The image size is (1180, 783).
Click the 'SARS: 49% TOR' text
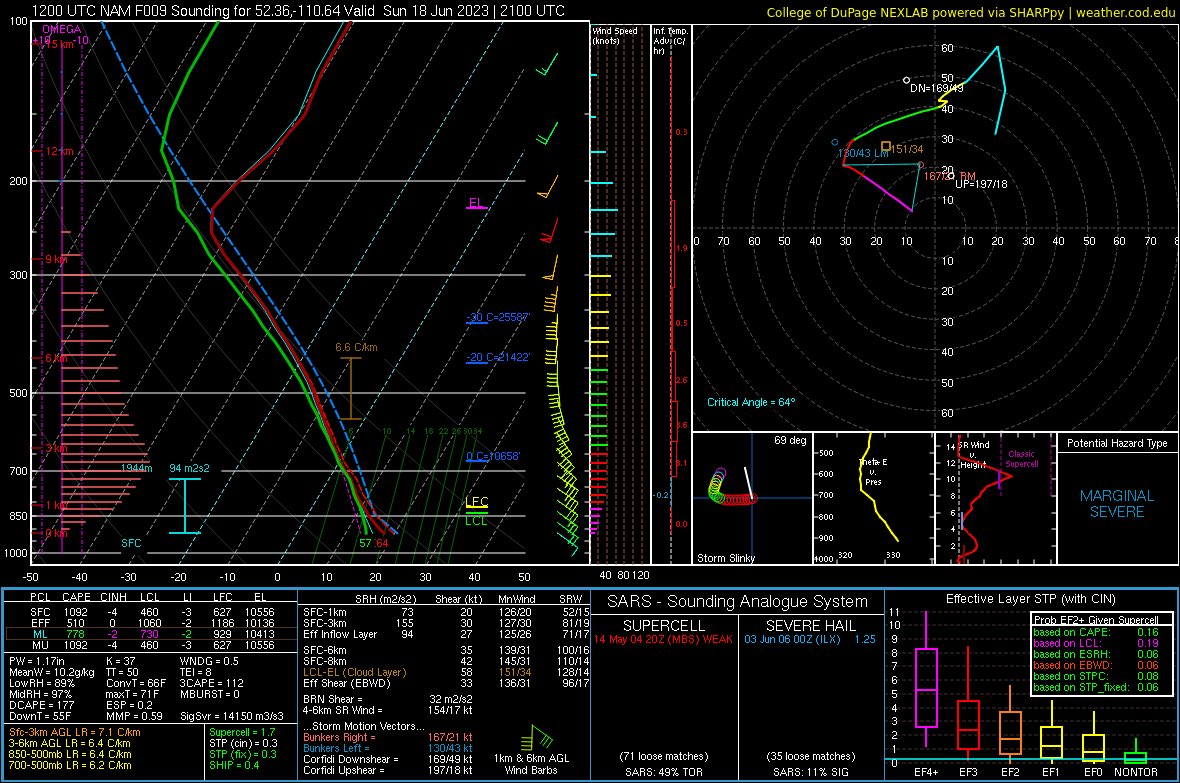pyautogui.click(x=663, y=772)
